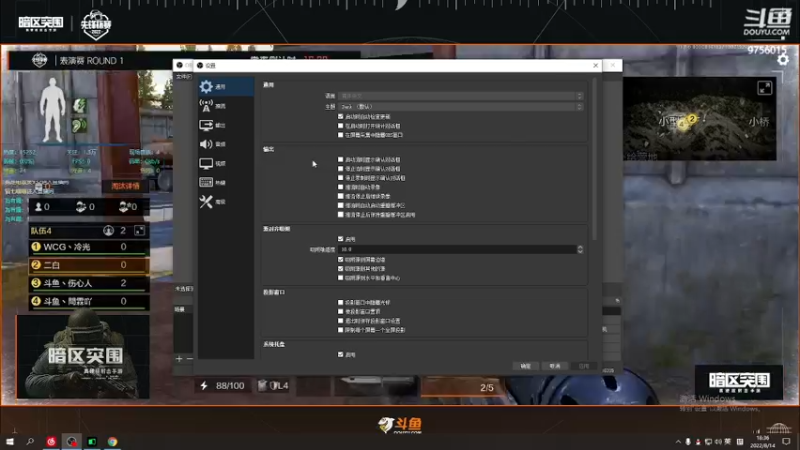This screenshot has height=450, width=800.
Task: Switch the input method indicator 英 in tray
Action: (728, 442)
